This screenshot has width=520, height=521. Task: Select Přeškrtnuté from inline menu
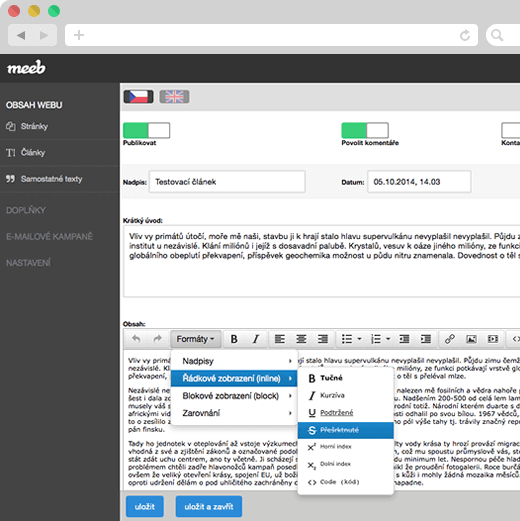(346, 430)
